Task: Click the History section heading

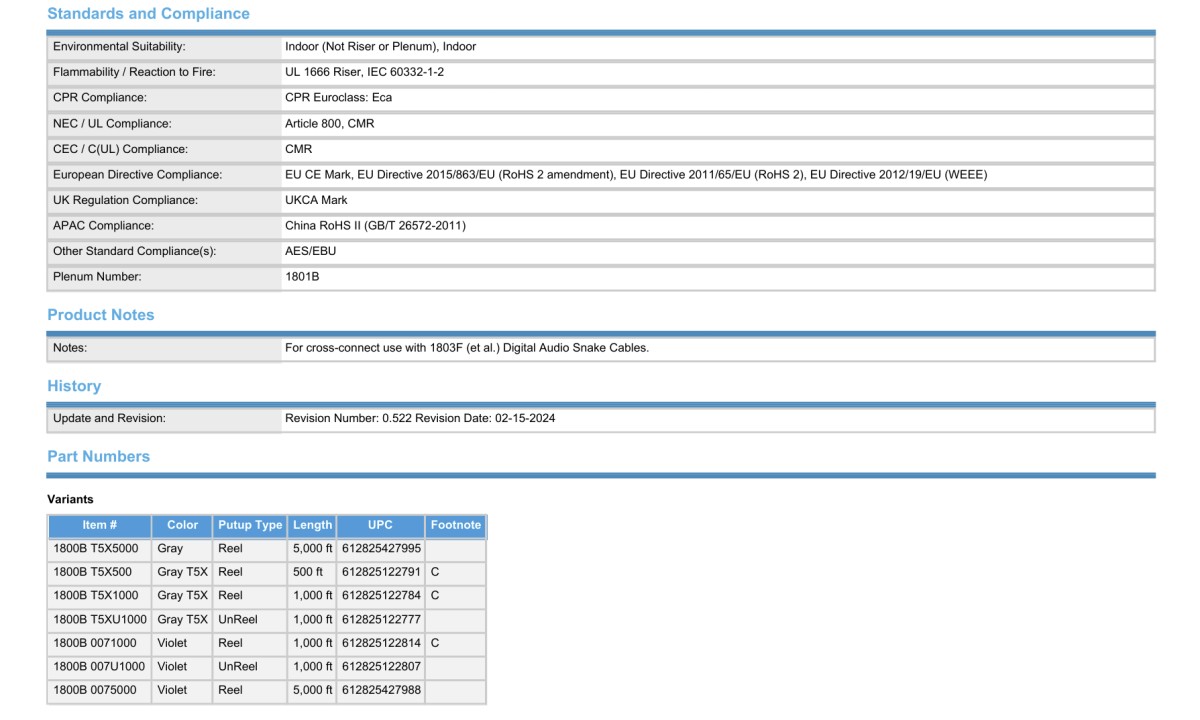Action: (x=74, y=386)
